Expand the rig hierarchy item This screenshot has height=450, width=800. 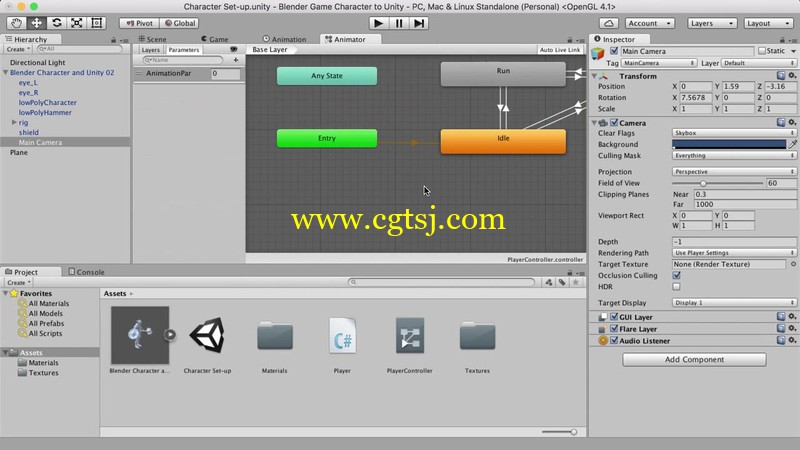pos(14,122)
